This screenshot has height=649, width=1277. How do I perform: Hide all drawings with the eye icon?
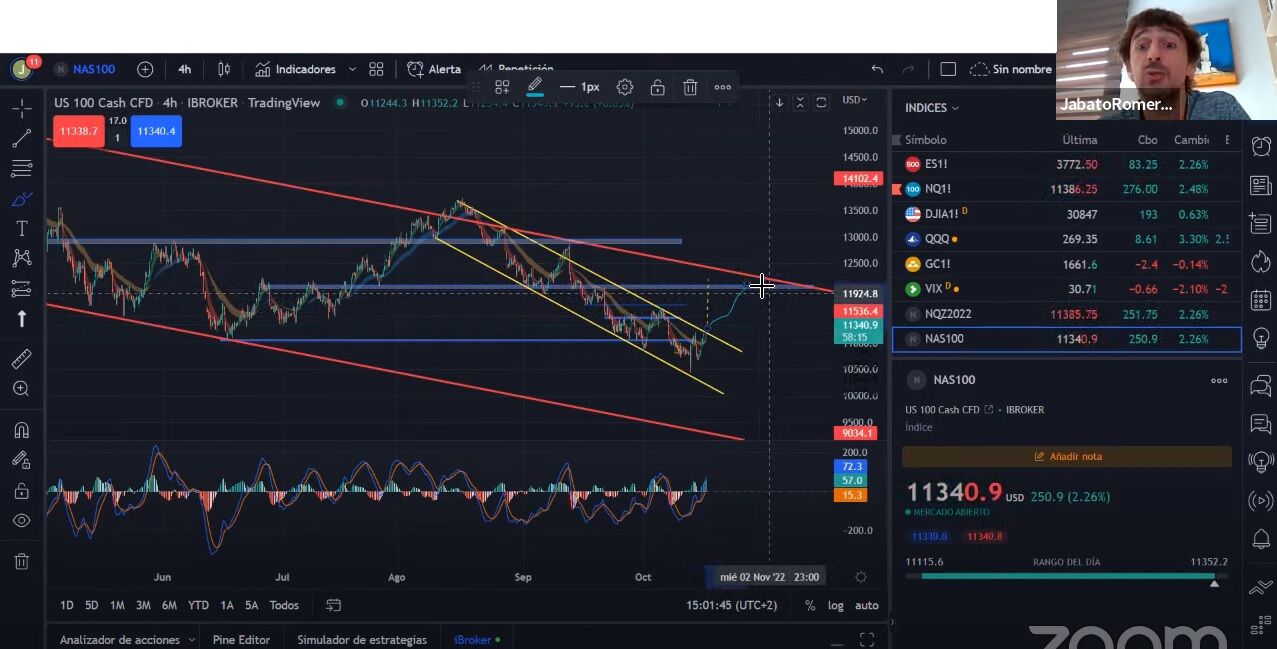(21, 521)
